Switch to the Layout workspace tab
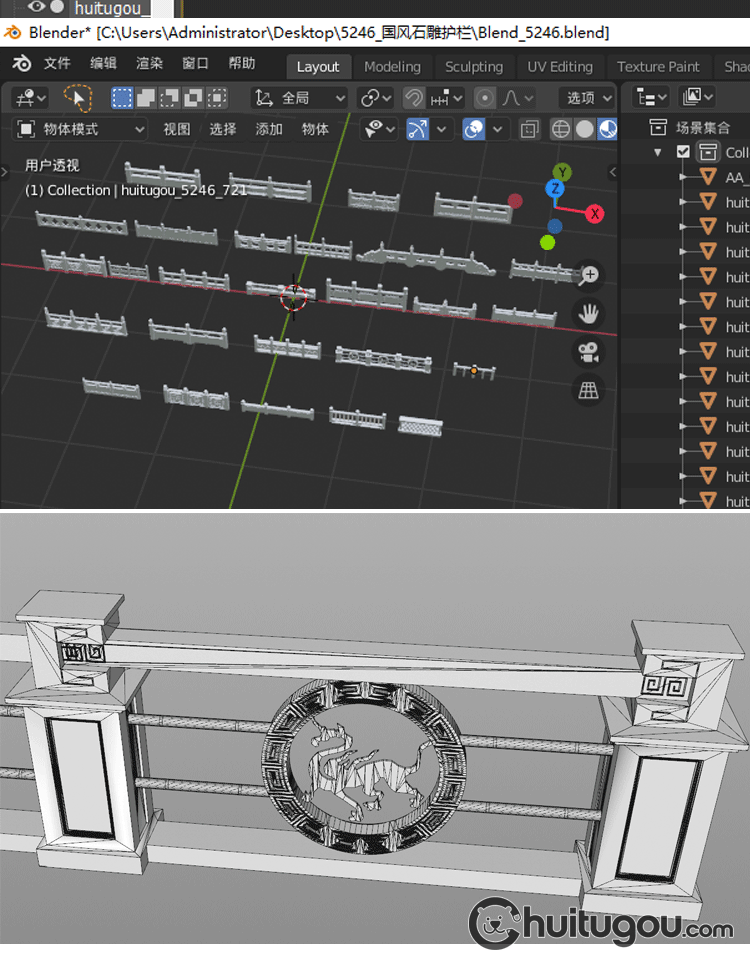This screenshot has height=960, width=750. coord(318,67)
